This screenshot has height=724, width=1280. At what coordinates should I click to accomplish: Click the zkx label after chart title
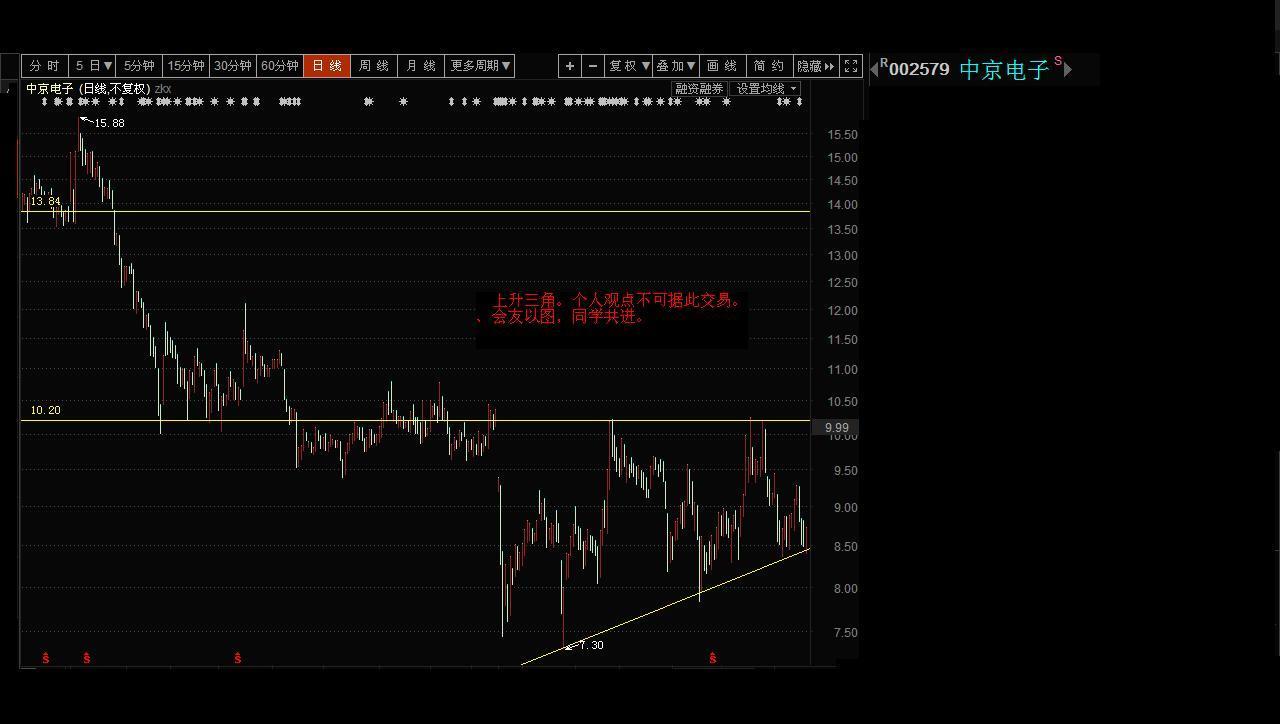163,89
